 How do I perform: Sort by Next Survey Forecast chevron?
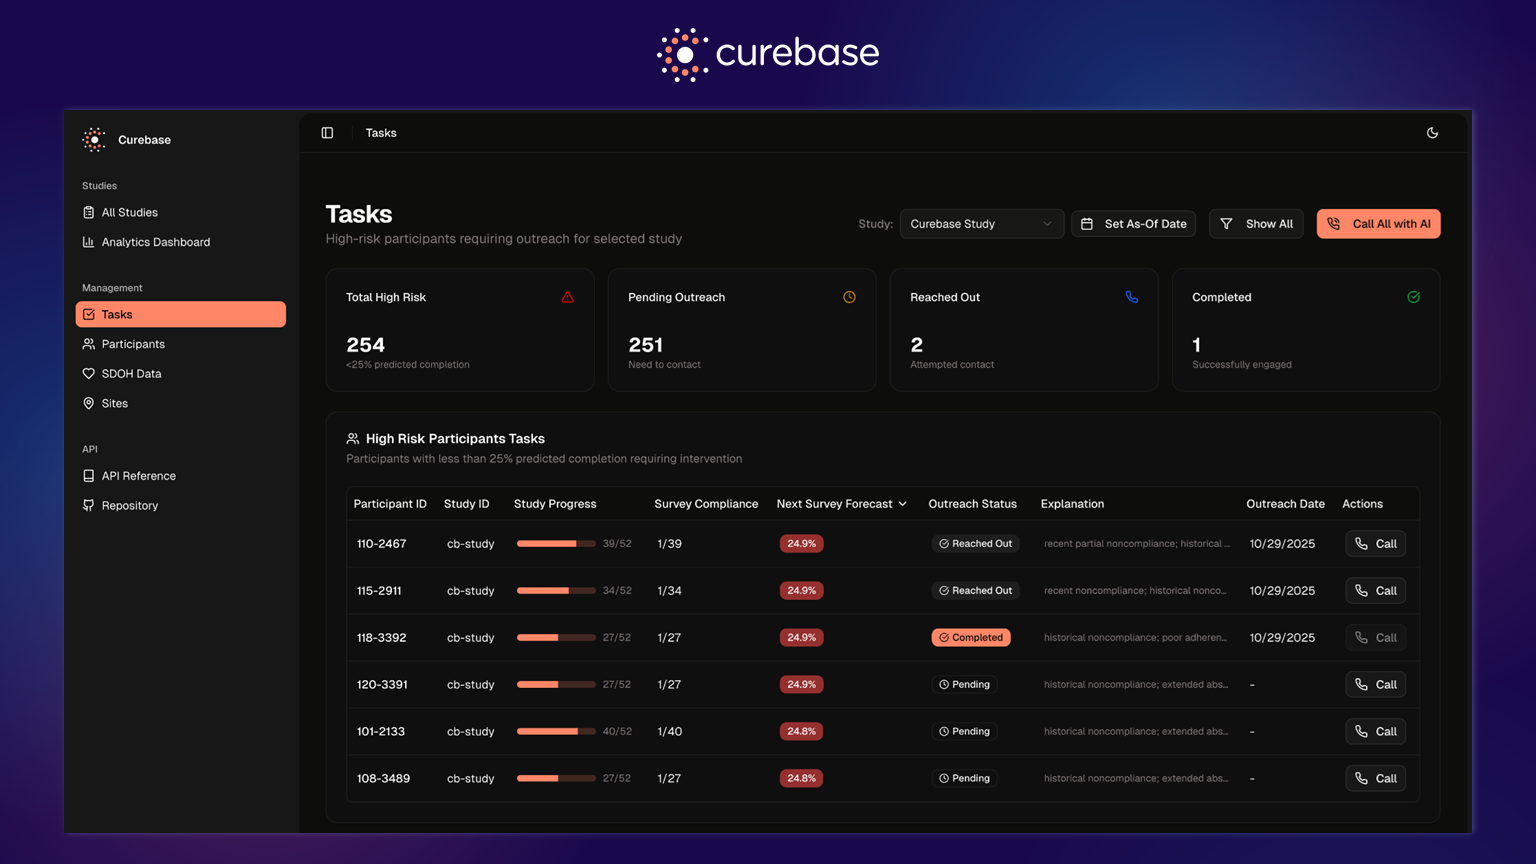coord(903,504)
